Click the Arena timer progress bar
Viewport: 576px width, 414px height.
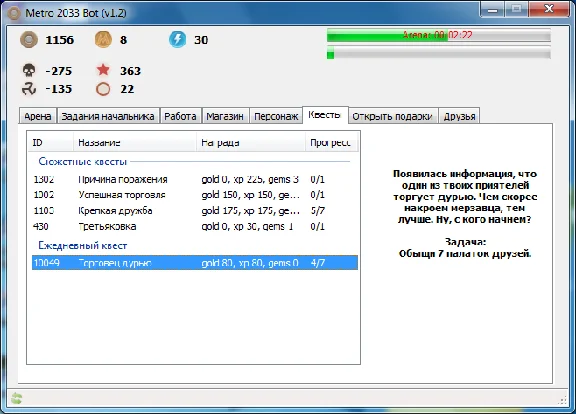click(439, 35)
